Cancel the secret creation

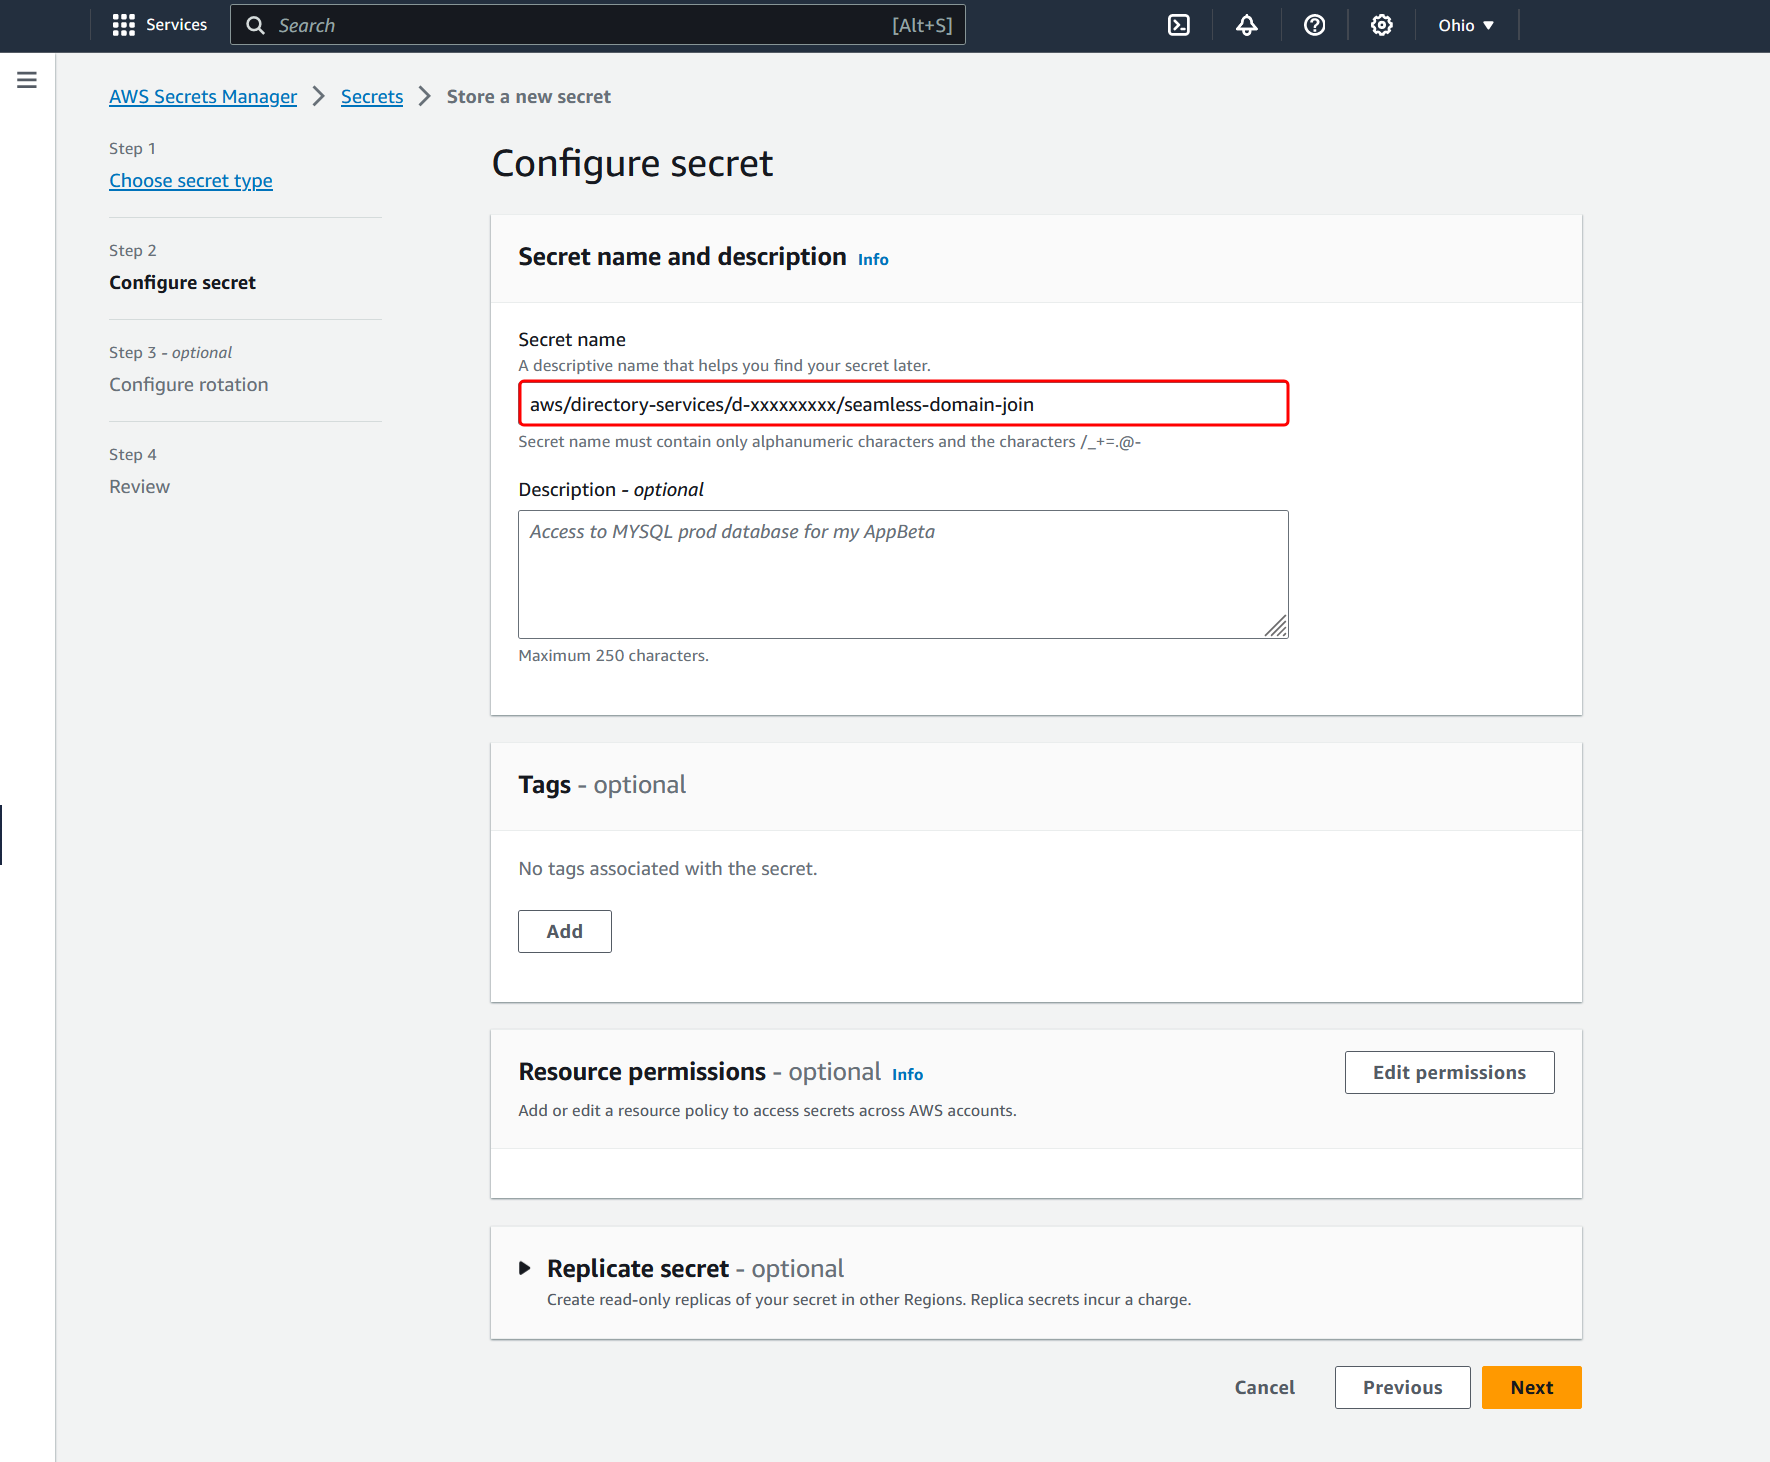1264,1387
